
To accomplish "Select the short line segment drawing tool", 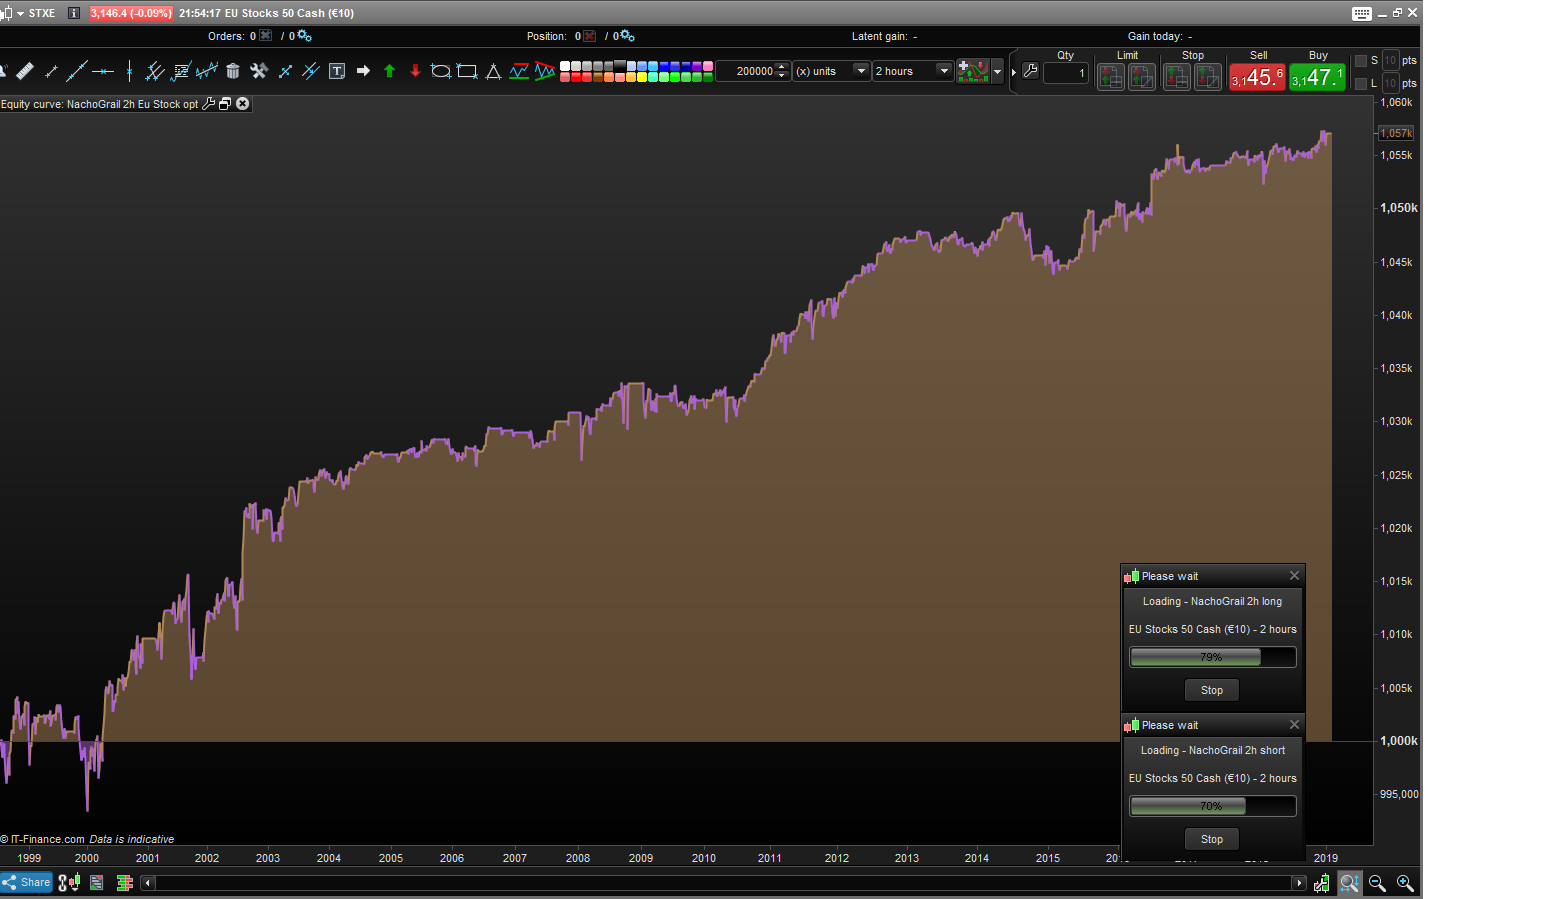I will click(51, 71).
